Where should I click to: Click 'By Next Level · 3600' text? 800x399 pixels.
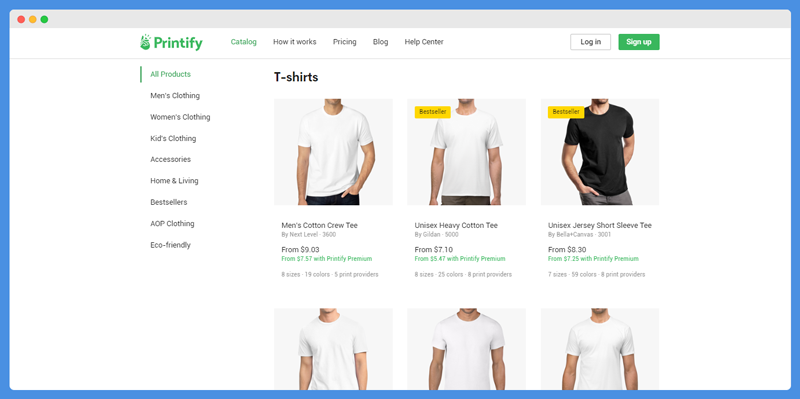[309, 235]
